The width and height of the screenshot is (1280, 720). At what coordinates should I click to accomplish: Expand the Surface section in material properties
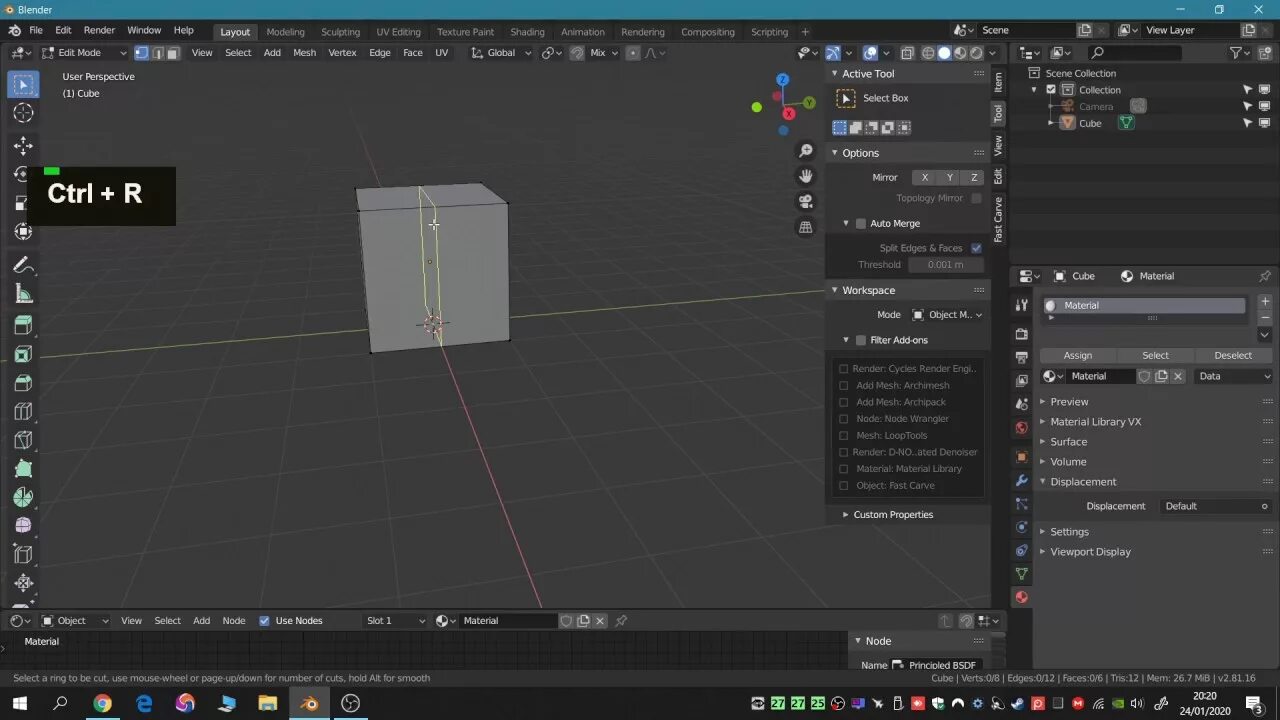(1068, 441)
